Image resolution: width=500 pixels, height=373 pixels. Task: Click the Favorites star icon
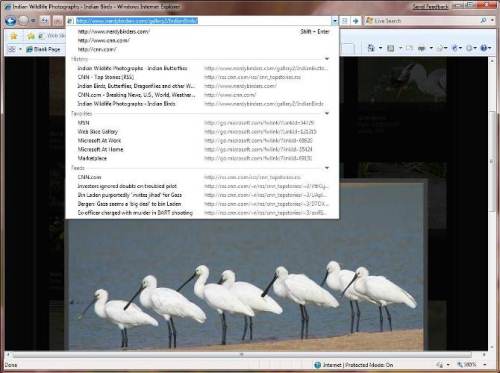tap(13, 36)
